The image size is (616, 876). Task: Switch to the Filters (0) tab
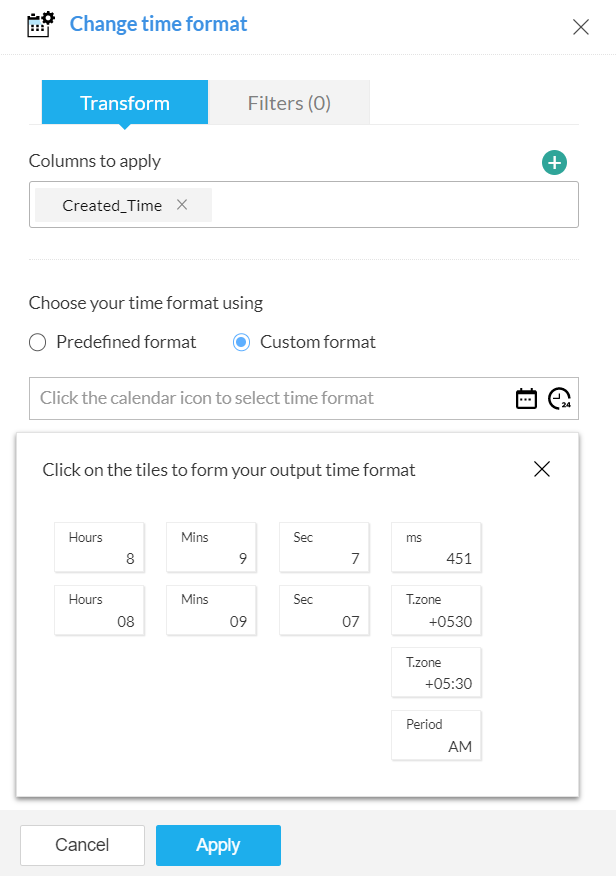click(289, 103)
